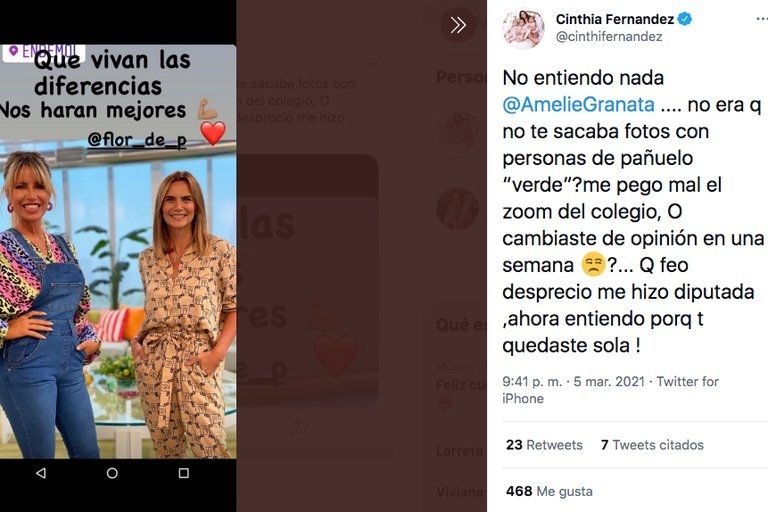
Task: Open Cinthia Fernandez profile avatar
Action: [523, 28]
